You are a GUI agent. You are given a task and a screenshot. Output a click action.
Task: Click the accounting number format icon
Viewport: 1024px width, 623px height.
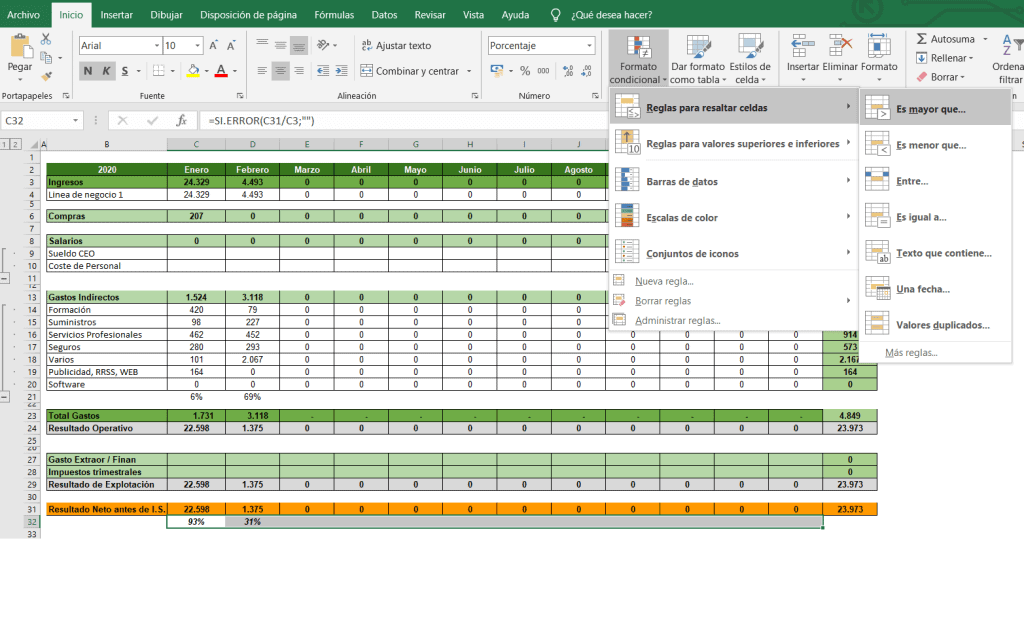coord(497,71)
